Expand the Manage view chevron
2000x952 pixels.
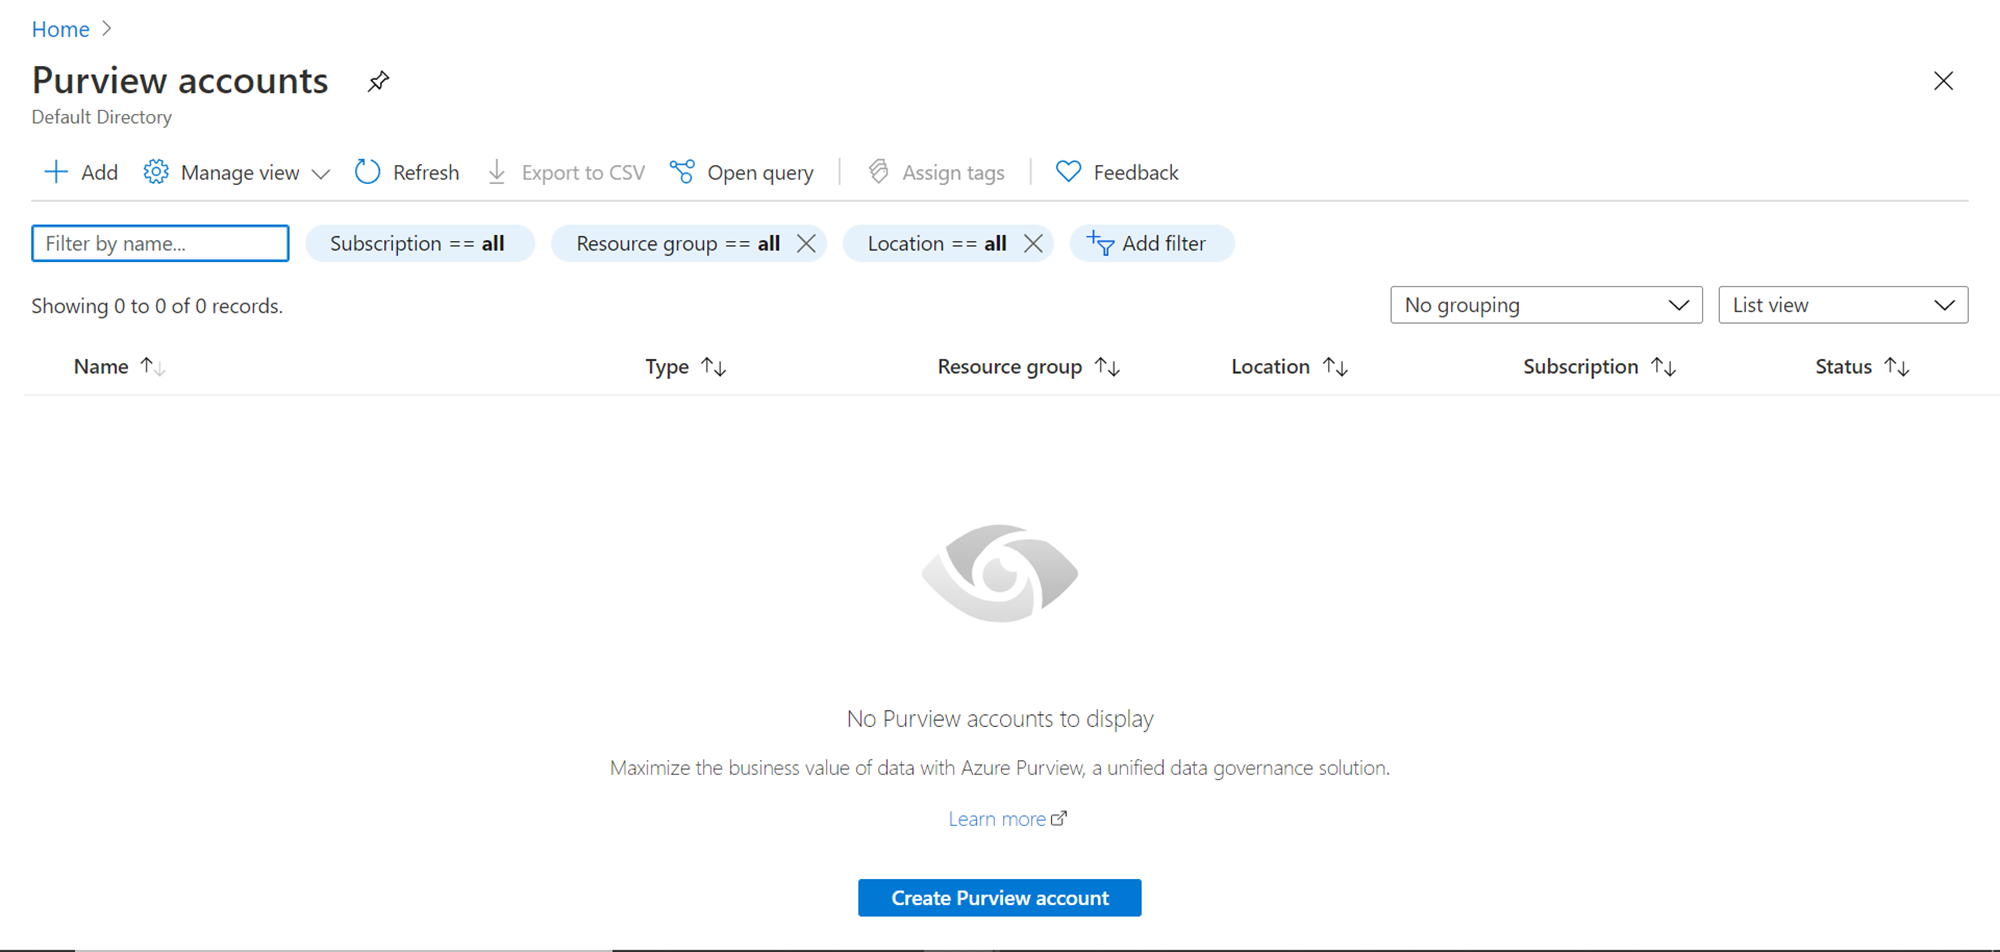[x=321, y=174]
